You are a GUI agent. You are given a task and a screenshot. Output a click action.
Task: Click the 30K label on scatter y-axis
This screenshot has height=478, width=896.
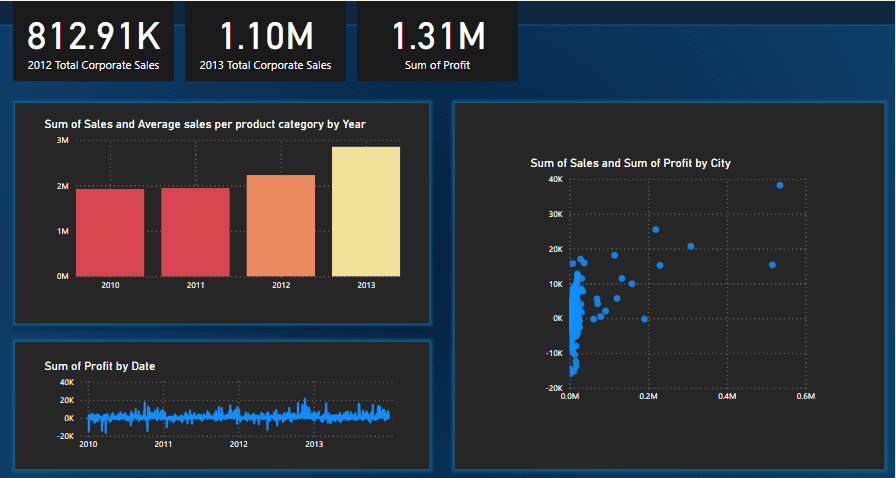pyautogui.click(x=557, y=214)
